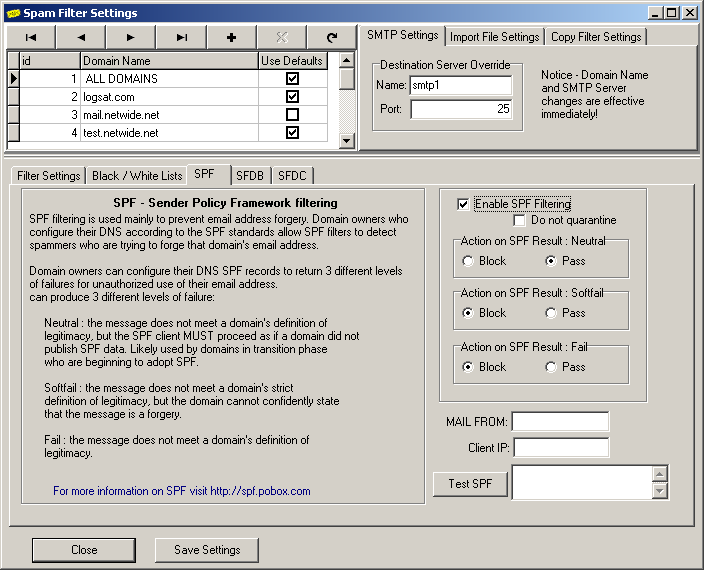704x570 pixels.
Task: Enable the Do not quarantine option
Action: point(520,220)
